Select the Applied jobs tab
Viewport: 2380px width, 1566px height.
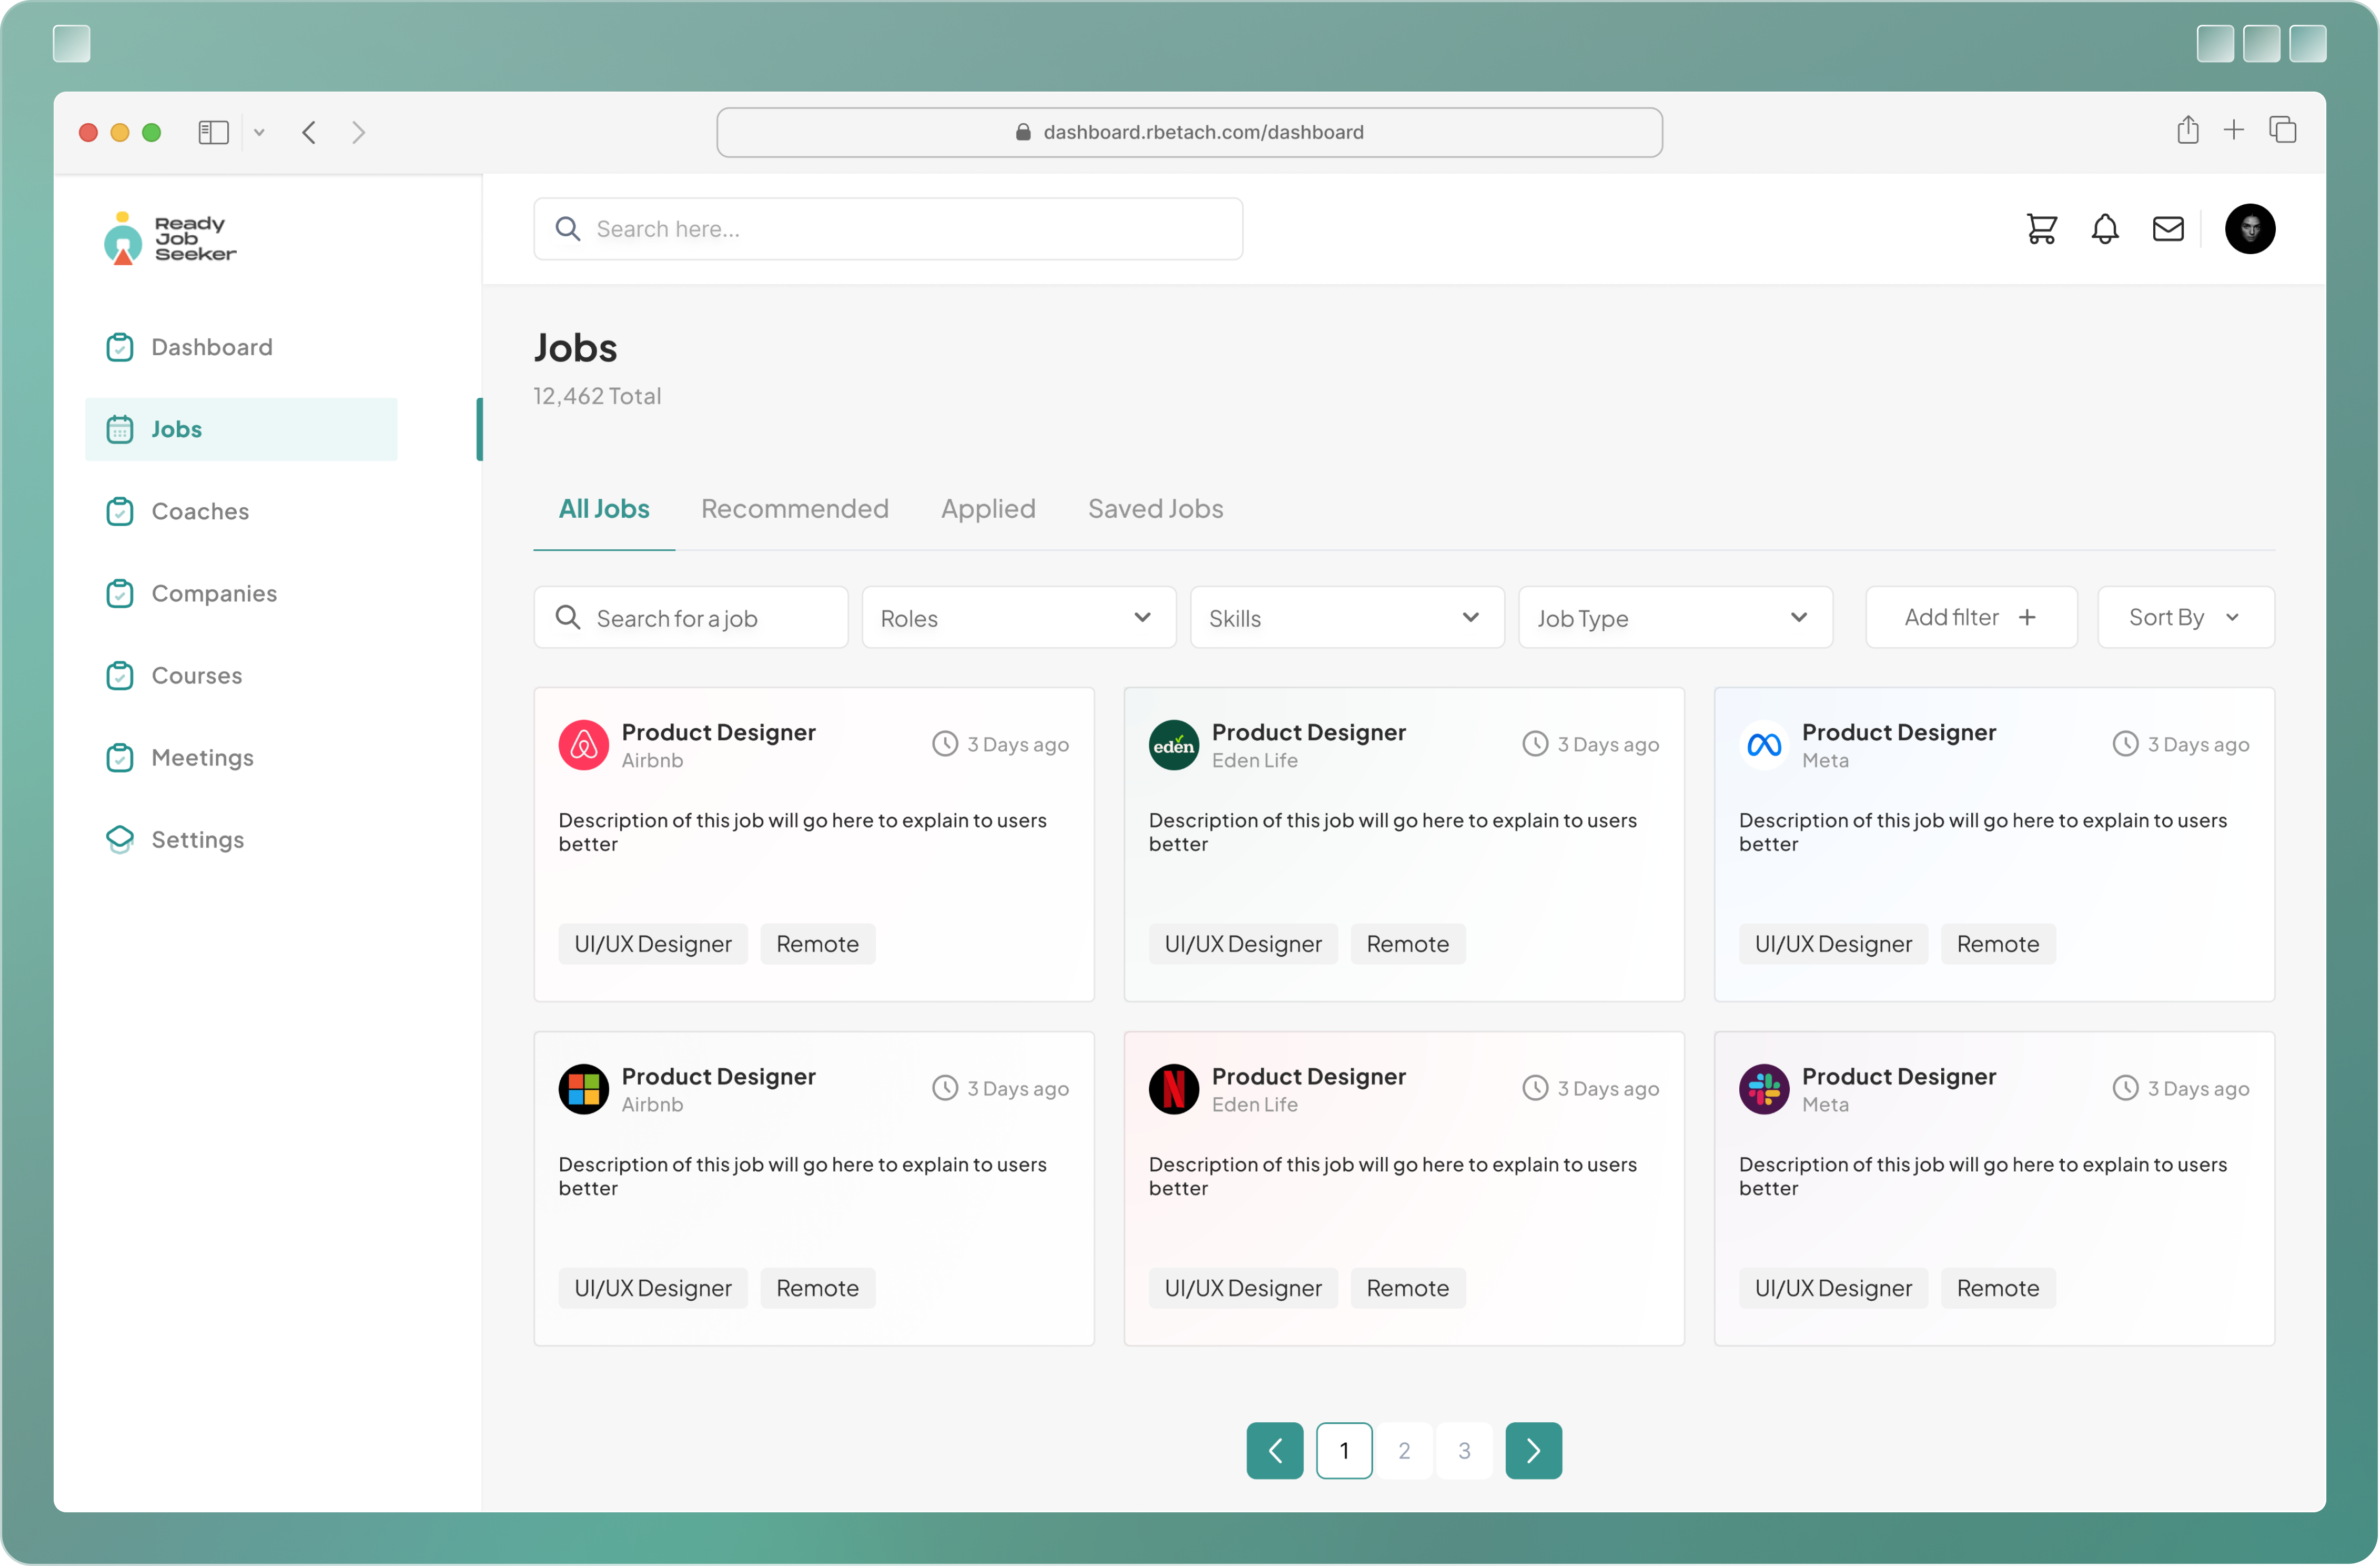(988, 509)
